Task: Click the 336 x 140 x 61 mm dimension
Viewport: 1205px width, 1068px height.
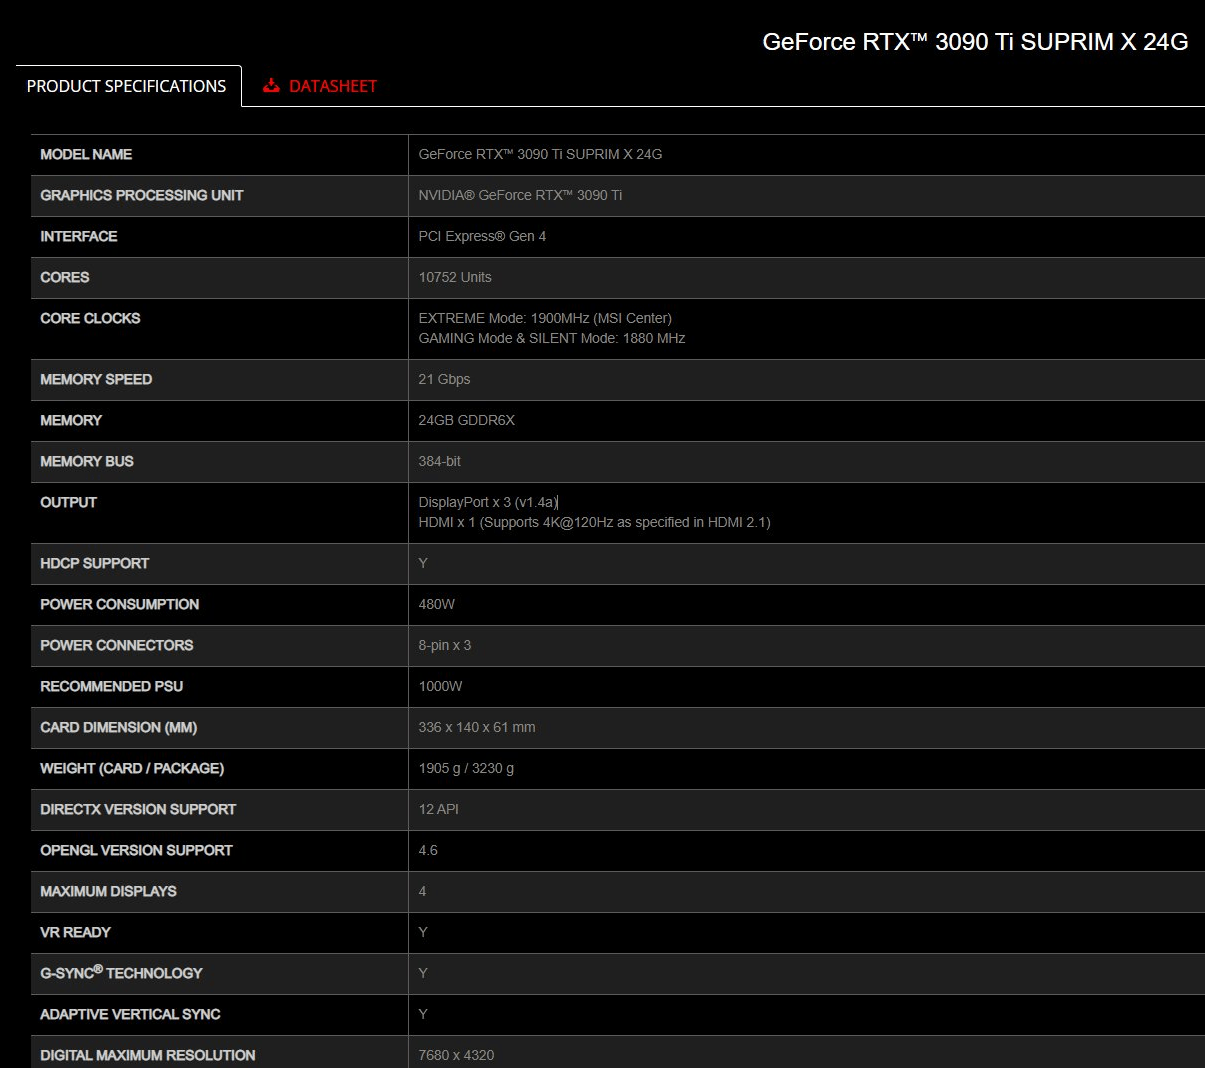Action: (477, 727)
